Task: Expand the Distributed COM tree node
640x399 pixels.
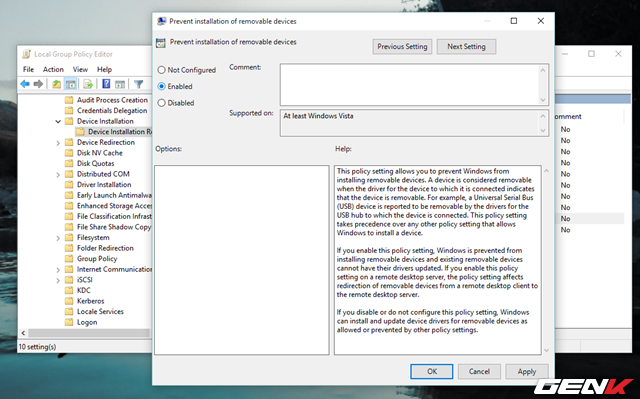Action: coord(58,175)
